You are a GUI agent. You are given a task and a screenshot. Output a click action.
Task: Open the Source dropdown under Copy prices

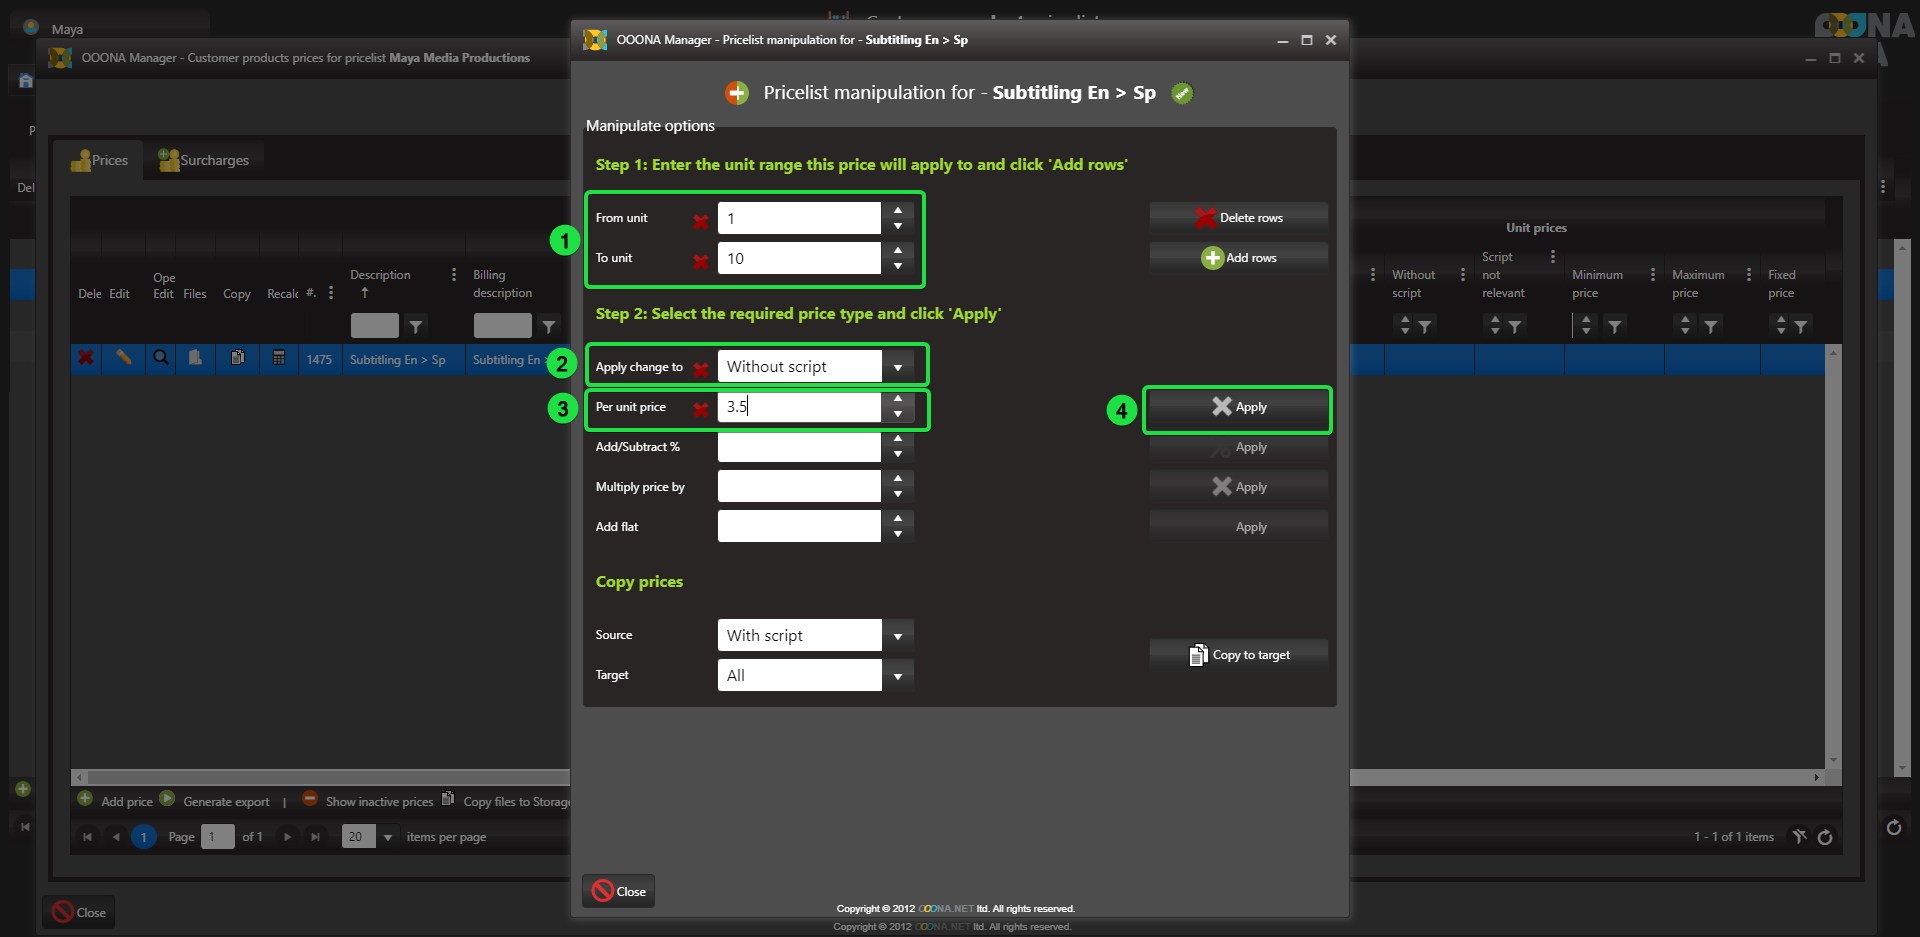(898, 636)
